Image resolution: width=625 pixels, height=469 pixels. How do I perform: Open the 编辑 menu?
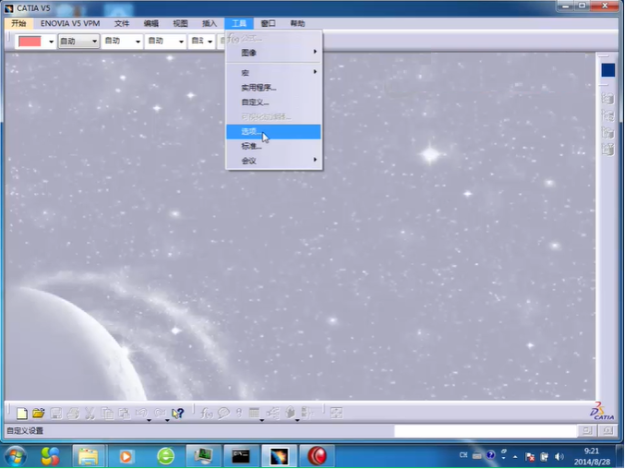(x=151, y=24)
